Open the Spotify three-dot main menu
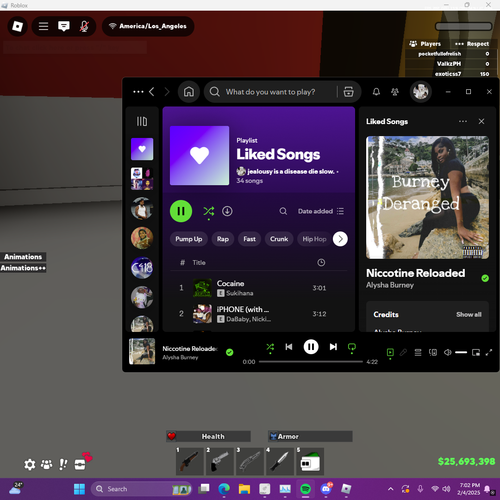500x500 pixels. tap(138, 92)
